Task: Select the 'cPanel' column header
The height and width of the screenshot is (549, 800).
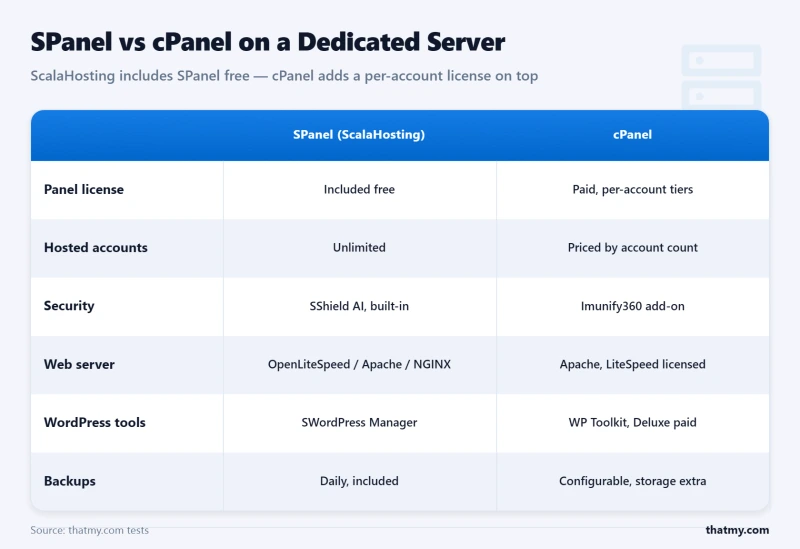Action: (632, 135)
